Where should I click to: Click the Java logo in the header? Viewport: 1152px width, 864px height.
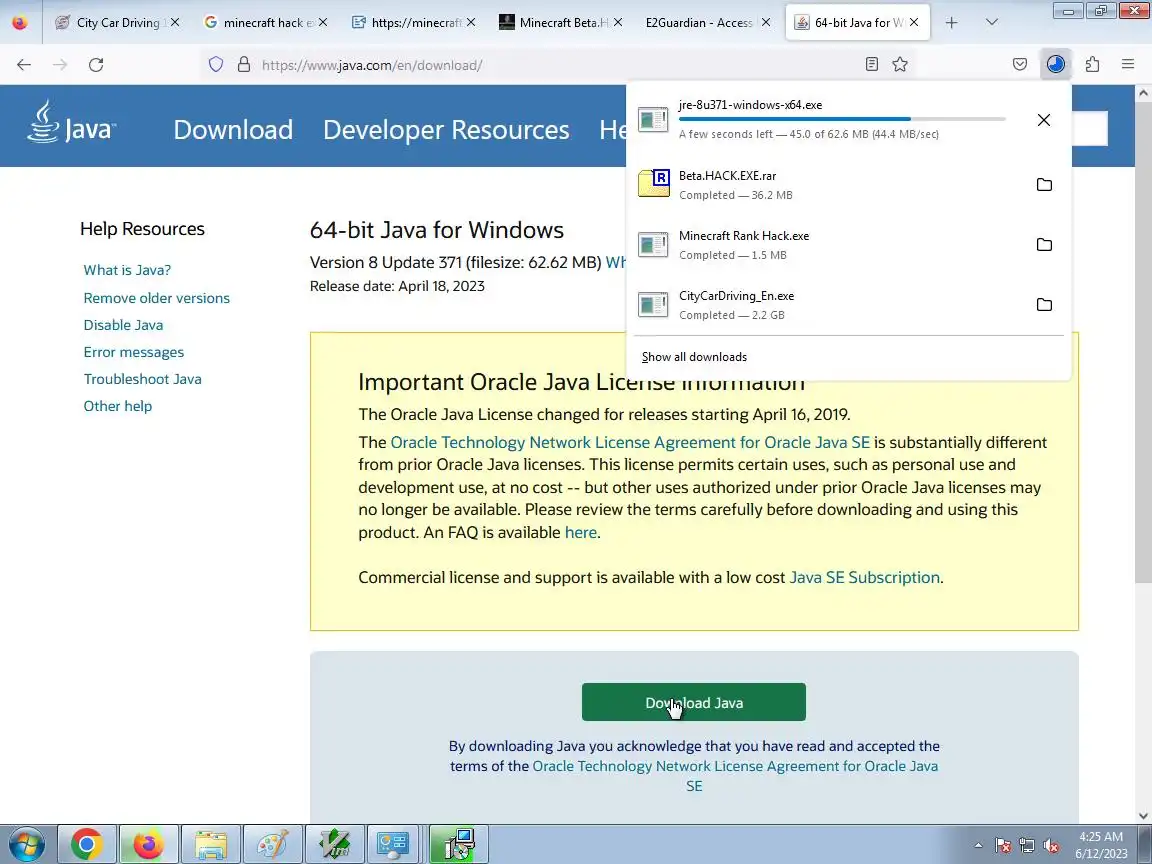(71, 123)
